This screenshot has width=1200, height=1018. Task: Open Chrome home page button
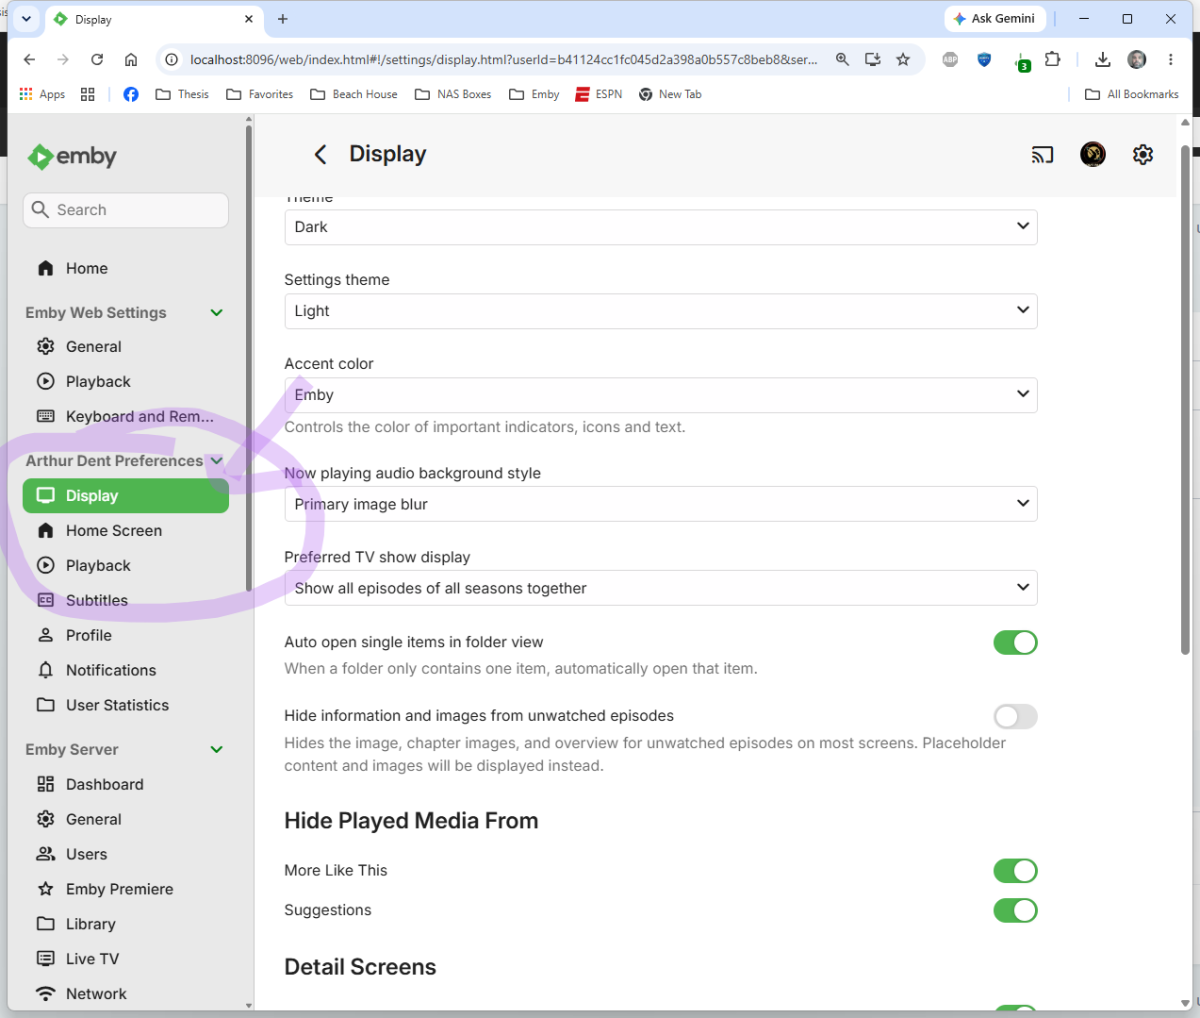pos(131,60)
